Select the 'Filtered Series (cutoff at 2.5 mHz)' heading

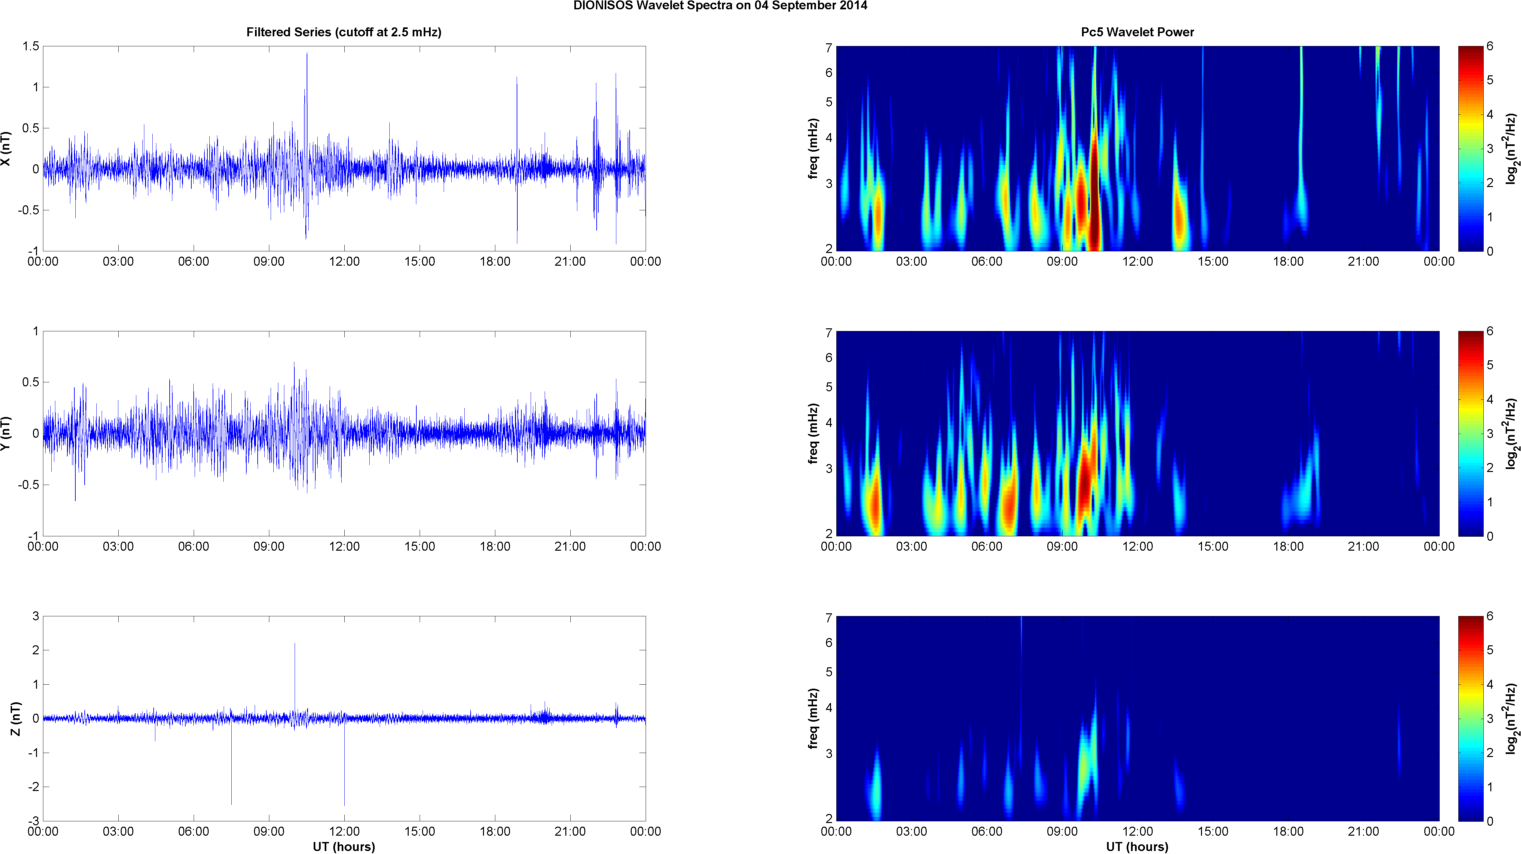click(344, 32)
